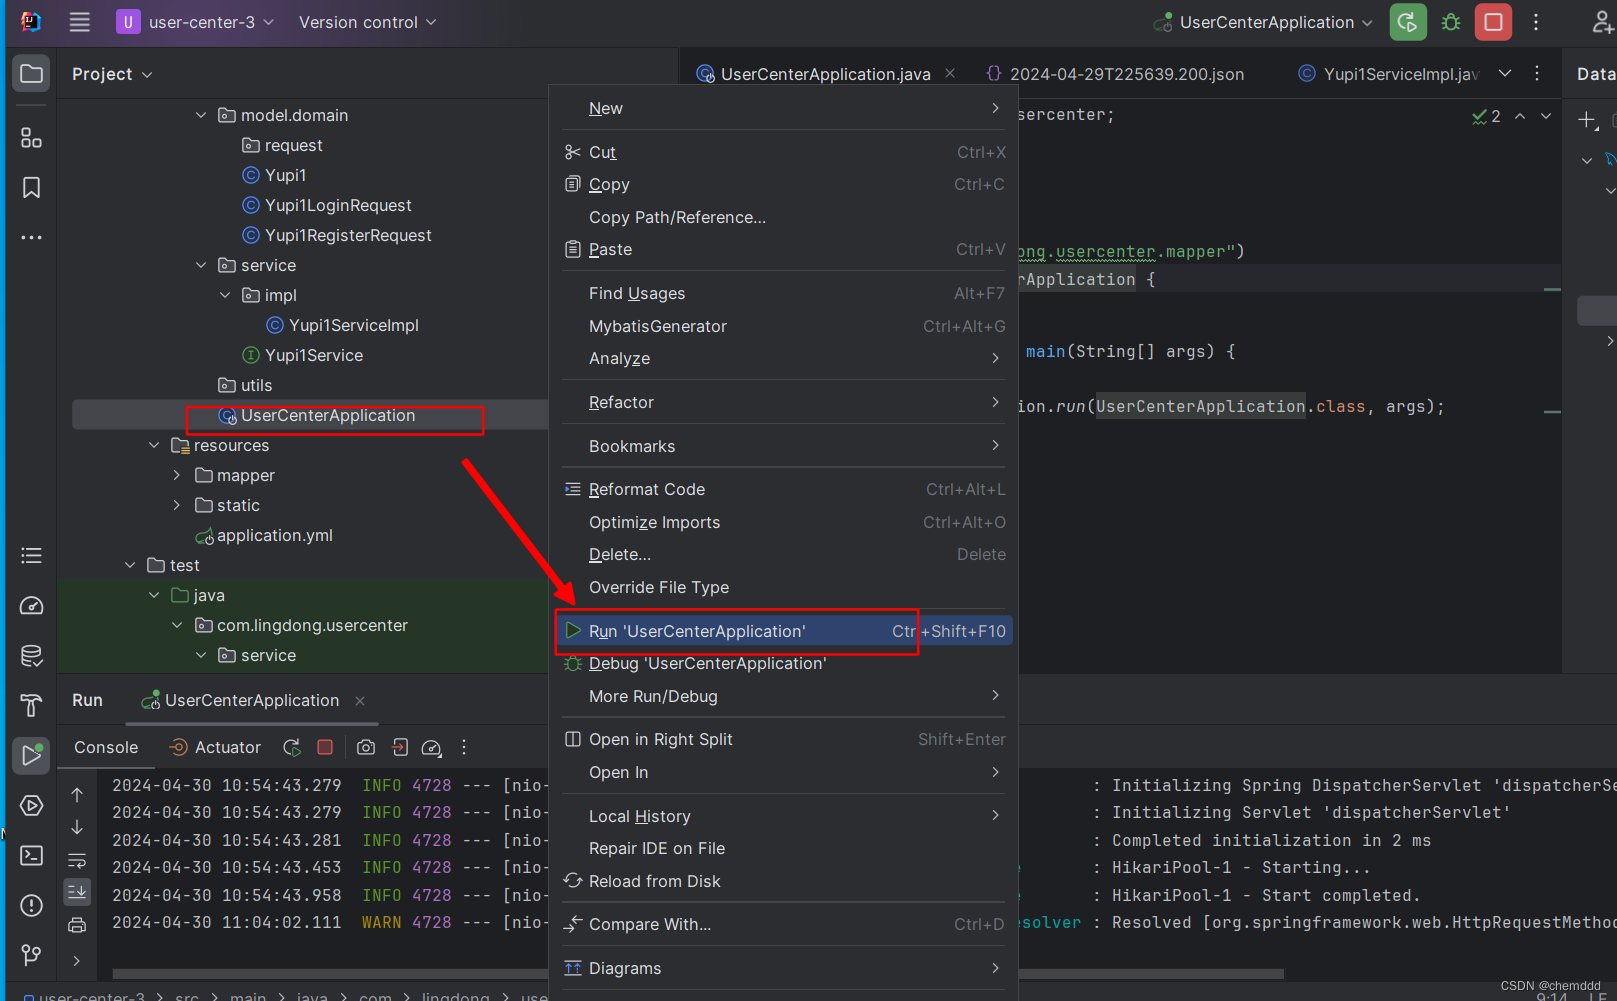The height and width of the screenshot is (1001, 1617).
Task: Collapse the model.domain package
Action: click(201, 115)
